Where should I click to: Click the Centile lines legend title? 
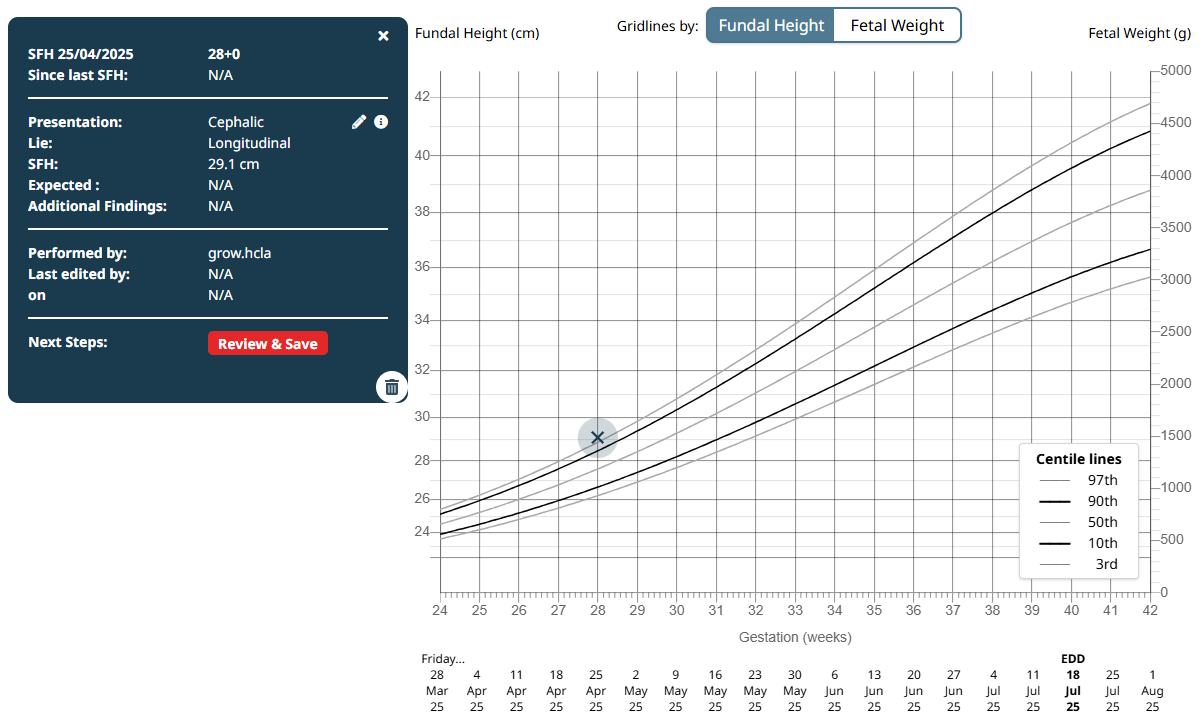tap(1078, 459)
